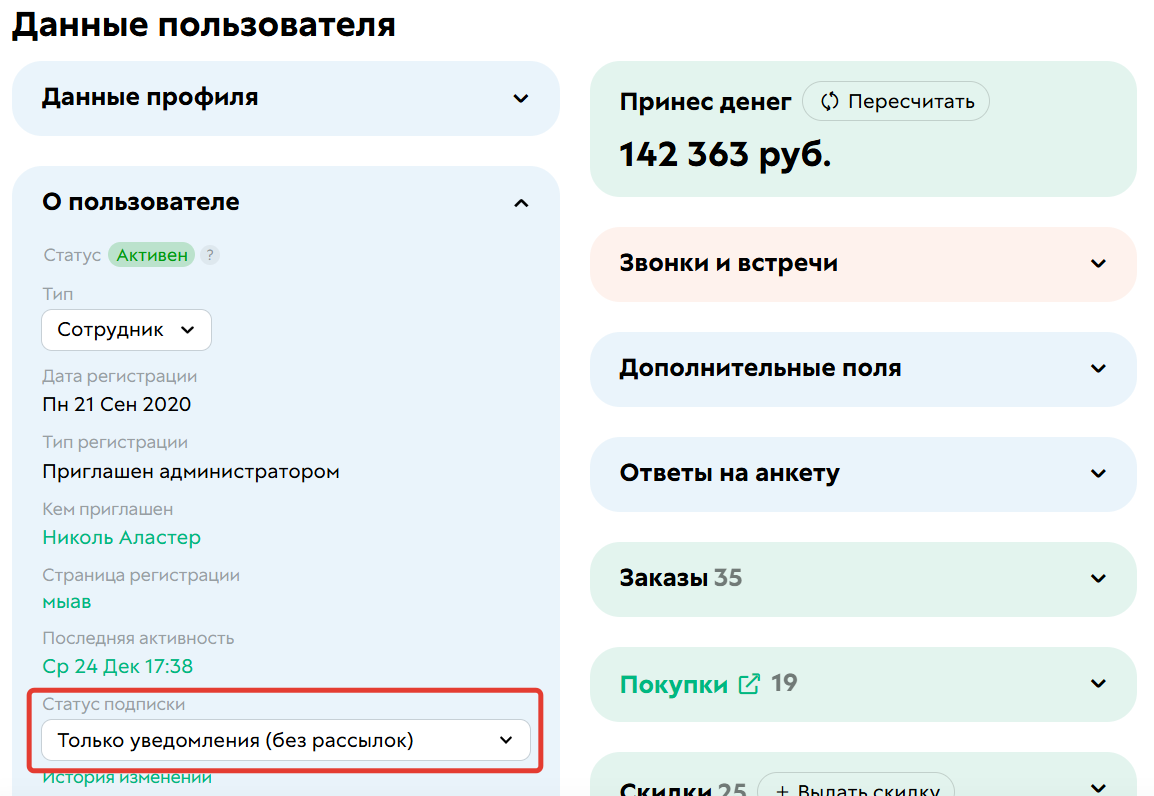
Task: Click the collapse arrow on О пользователе
Action: 520,202
